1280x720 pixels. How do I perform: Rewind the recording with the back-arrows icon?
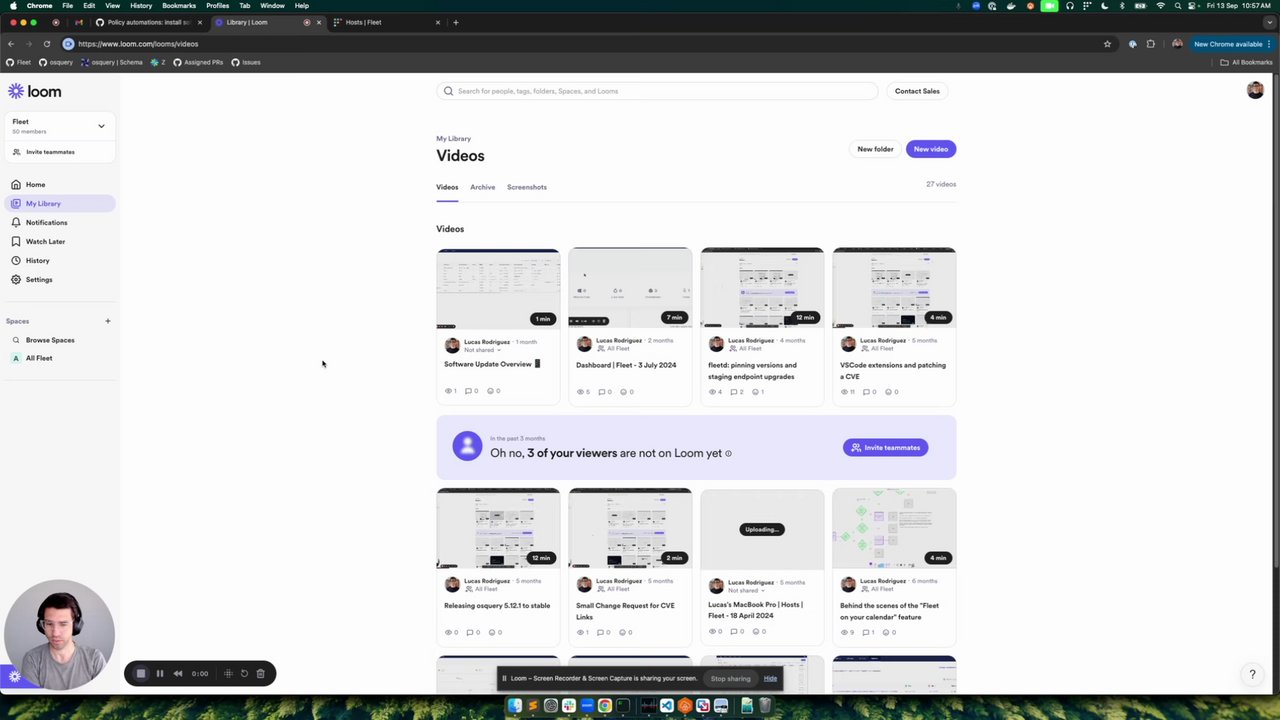click(178, 673)
